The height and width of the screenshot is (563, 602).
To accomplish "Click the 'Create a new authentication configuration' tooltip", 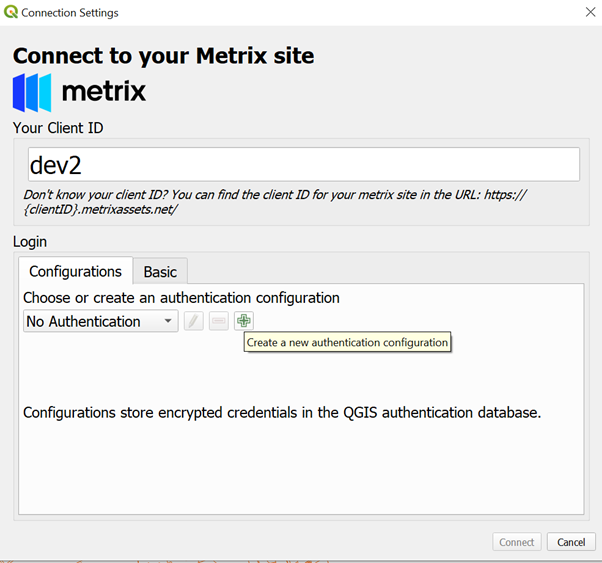I will [347, 342].
